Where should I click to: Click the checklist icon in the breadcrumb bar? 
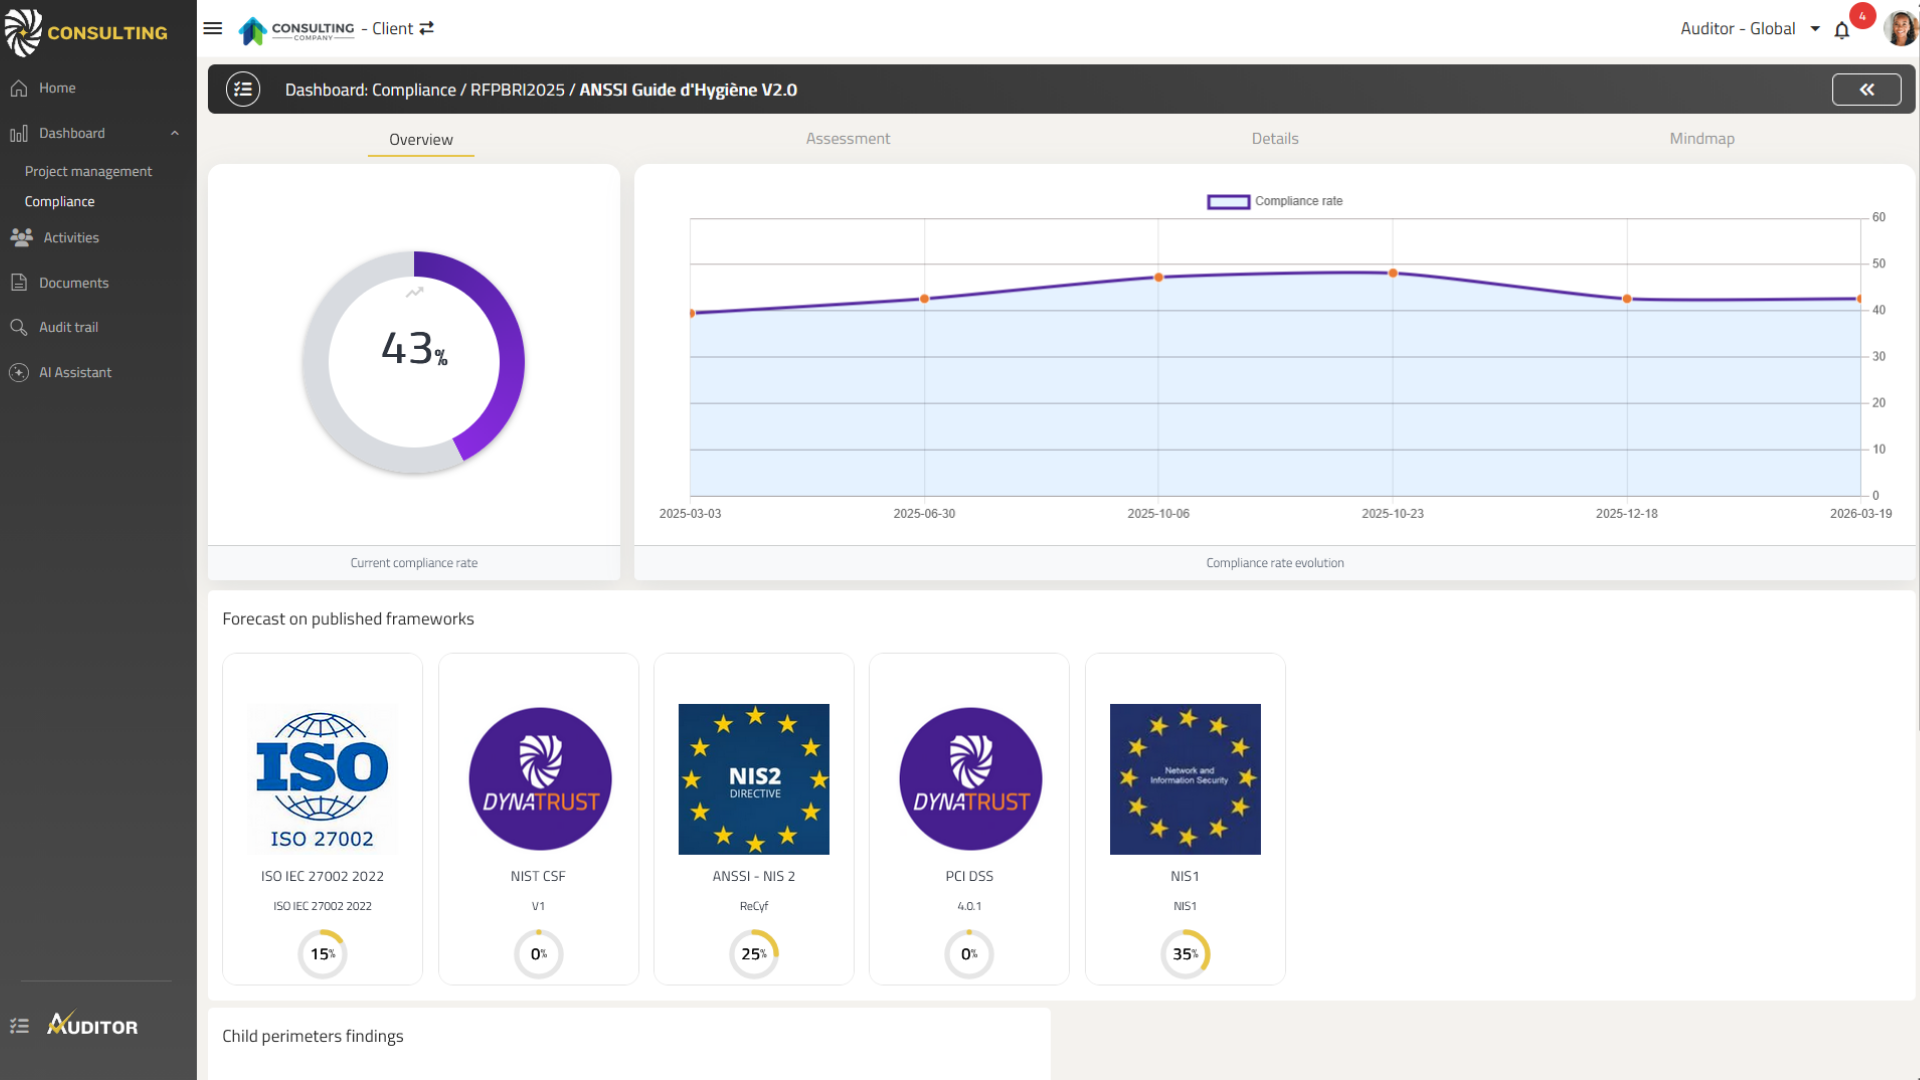click(x=243, y=89)
